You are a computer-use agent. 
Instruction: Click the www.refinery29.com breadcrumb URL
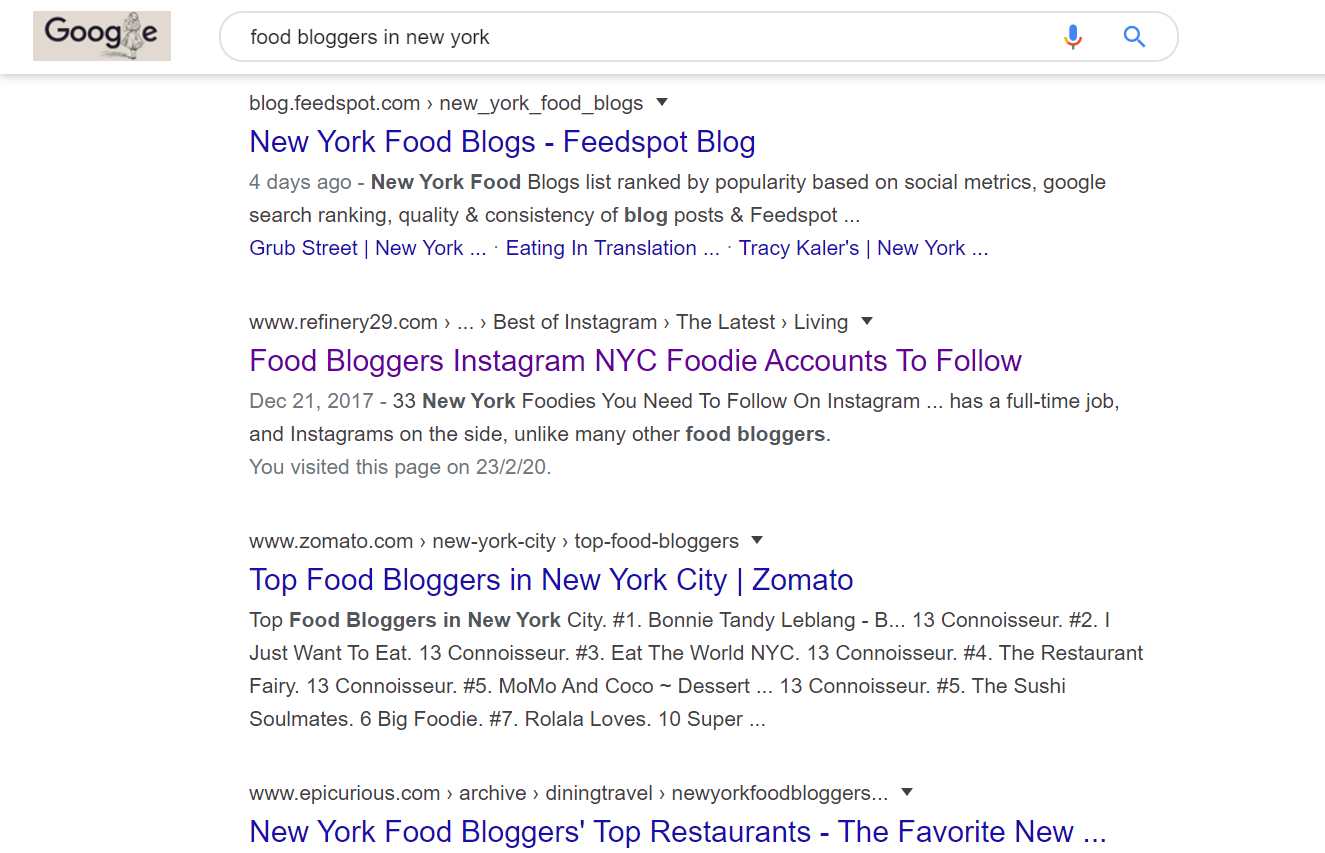coord(343,322)
